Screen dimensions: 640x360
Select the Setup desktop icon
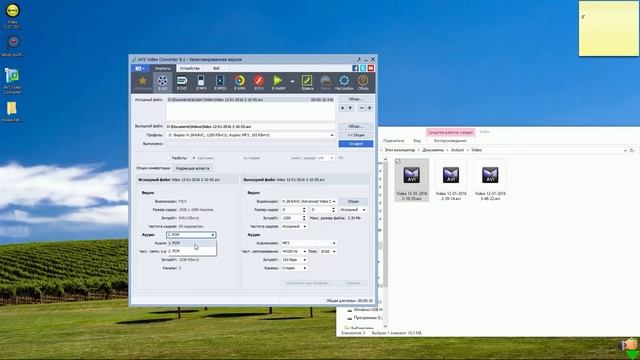pos(13,46)
